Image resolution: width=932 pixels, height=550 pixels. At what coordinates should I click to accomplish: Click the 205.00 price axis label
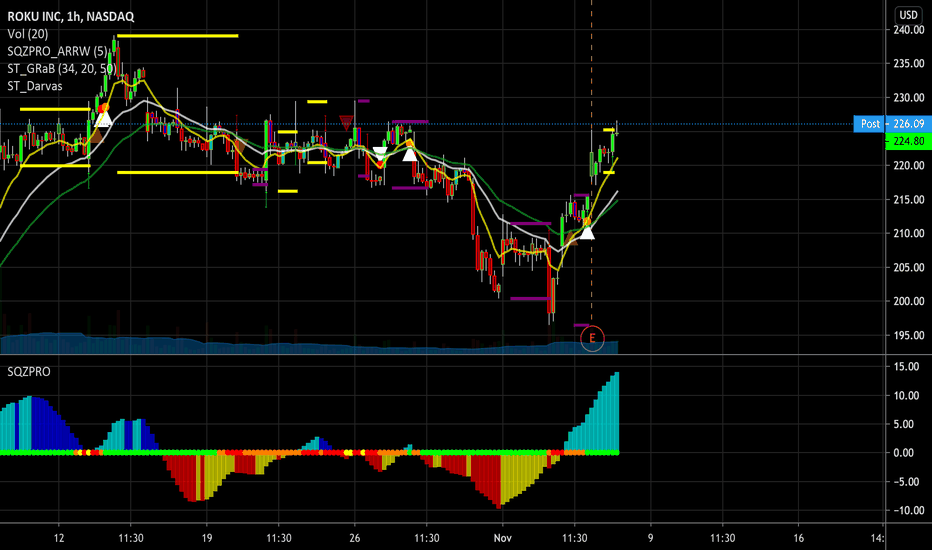pyautogui.click(x=909, y=267)
